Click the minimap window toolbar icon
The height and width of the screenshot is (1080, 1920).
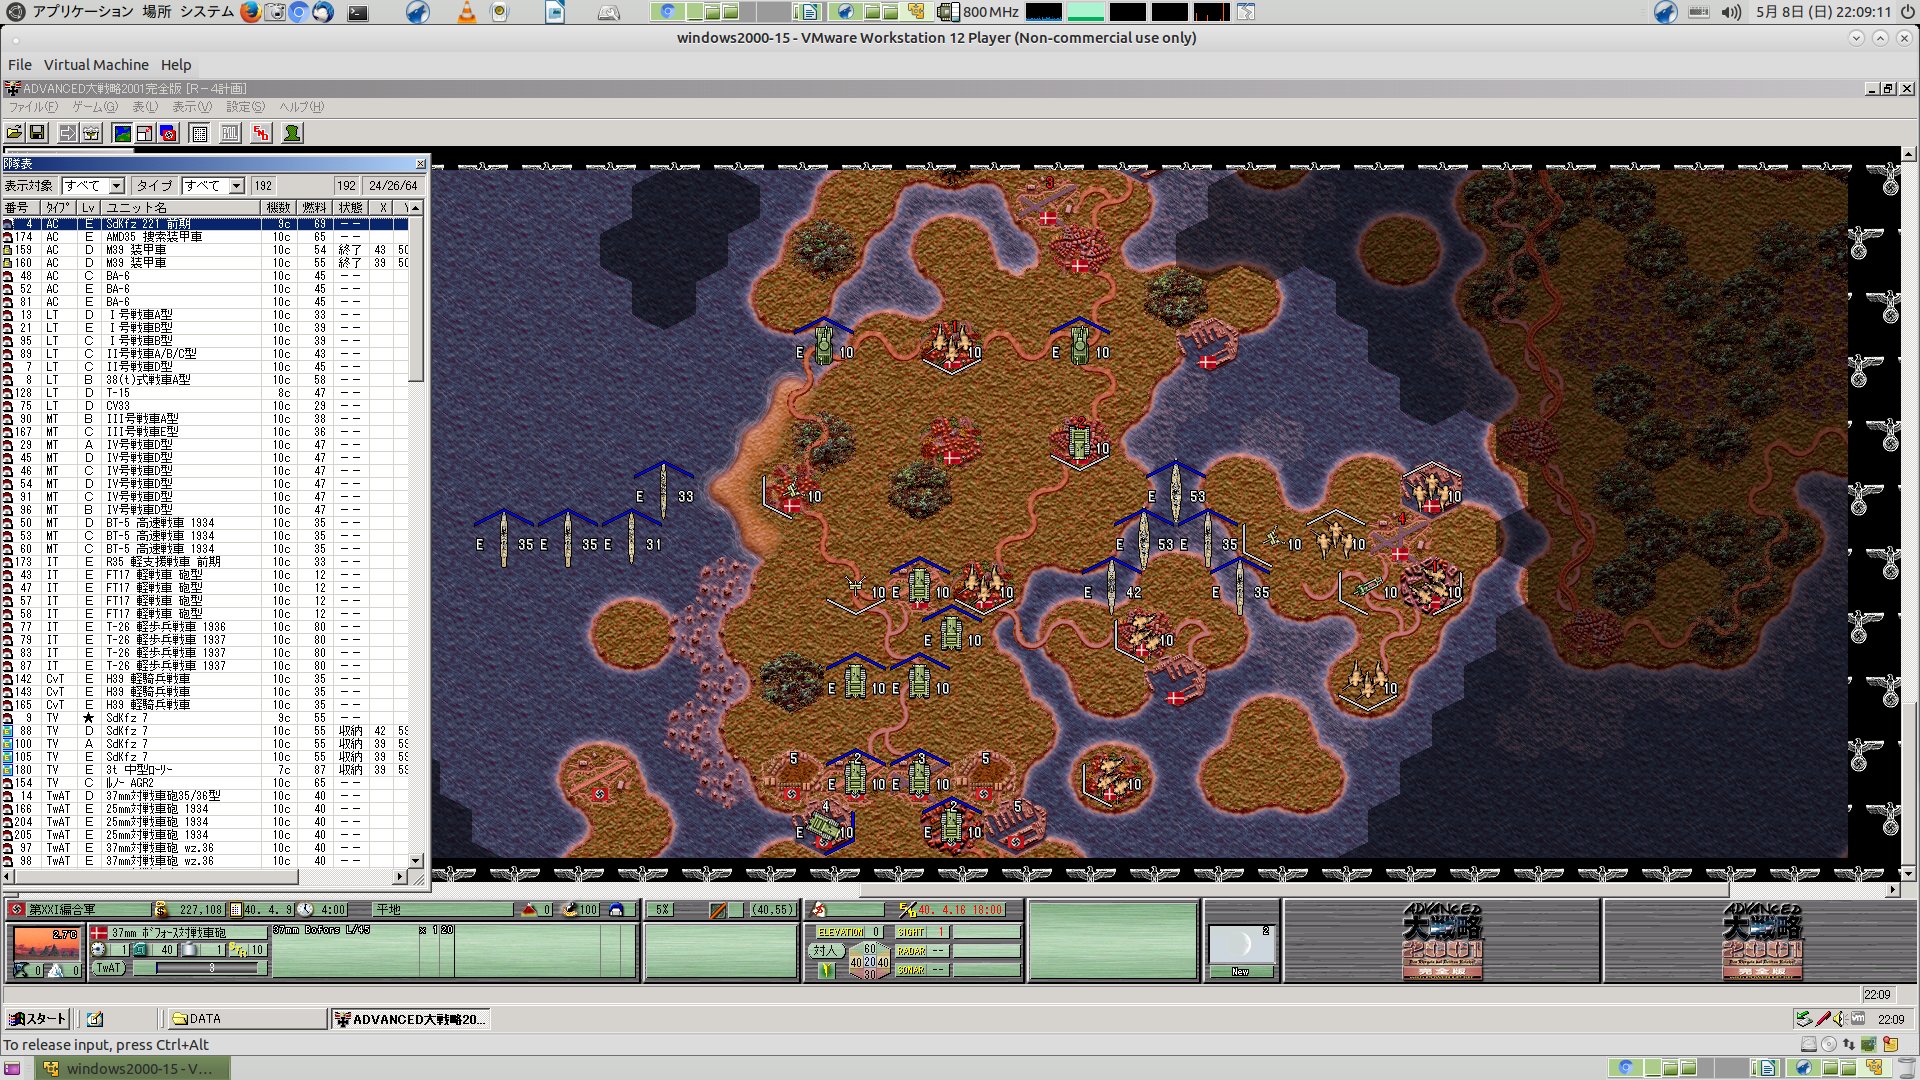(x=145, y=133)
